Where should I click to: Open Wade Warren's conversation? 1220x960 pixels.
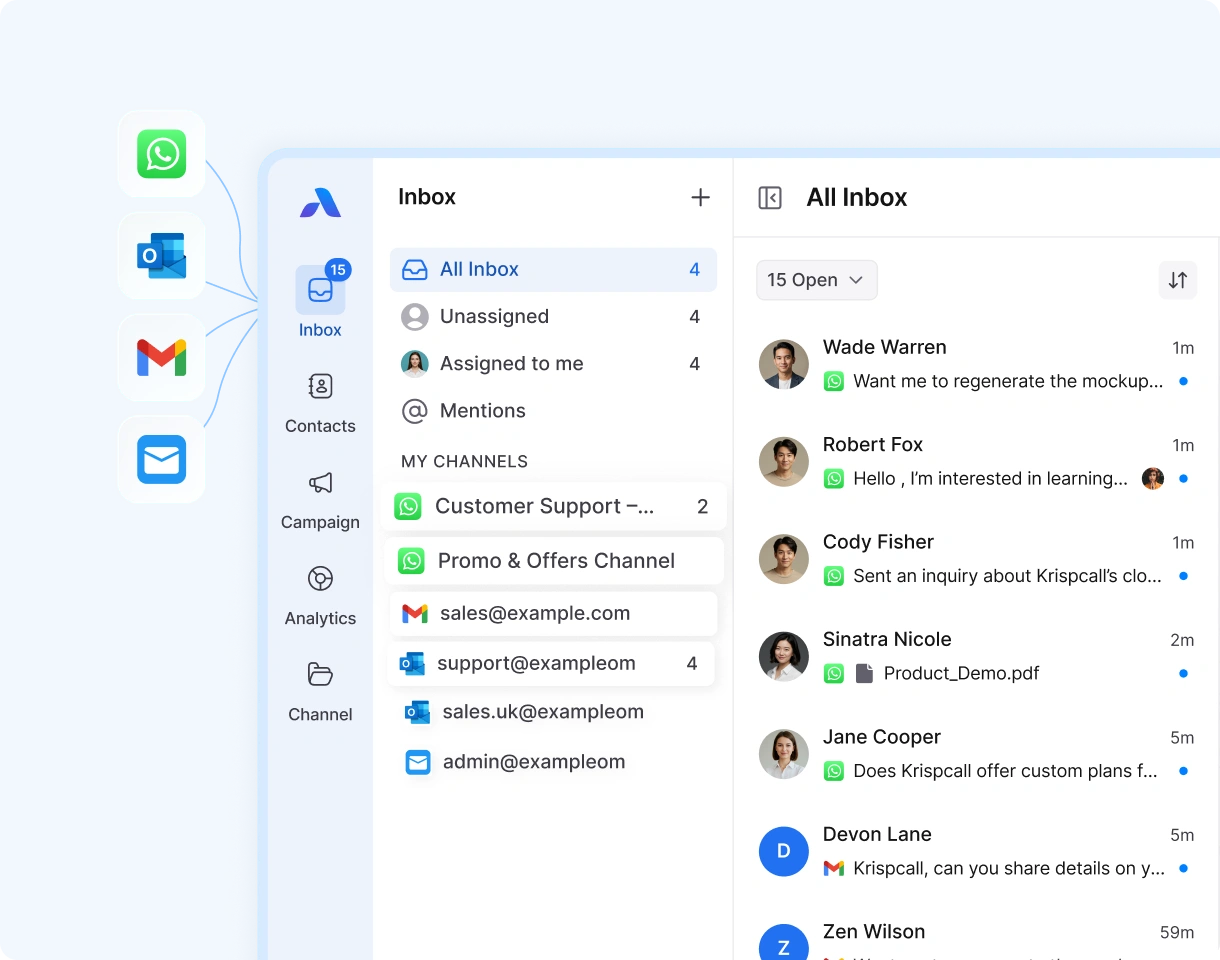click(x=975, y=364)
